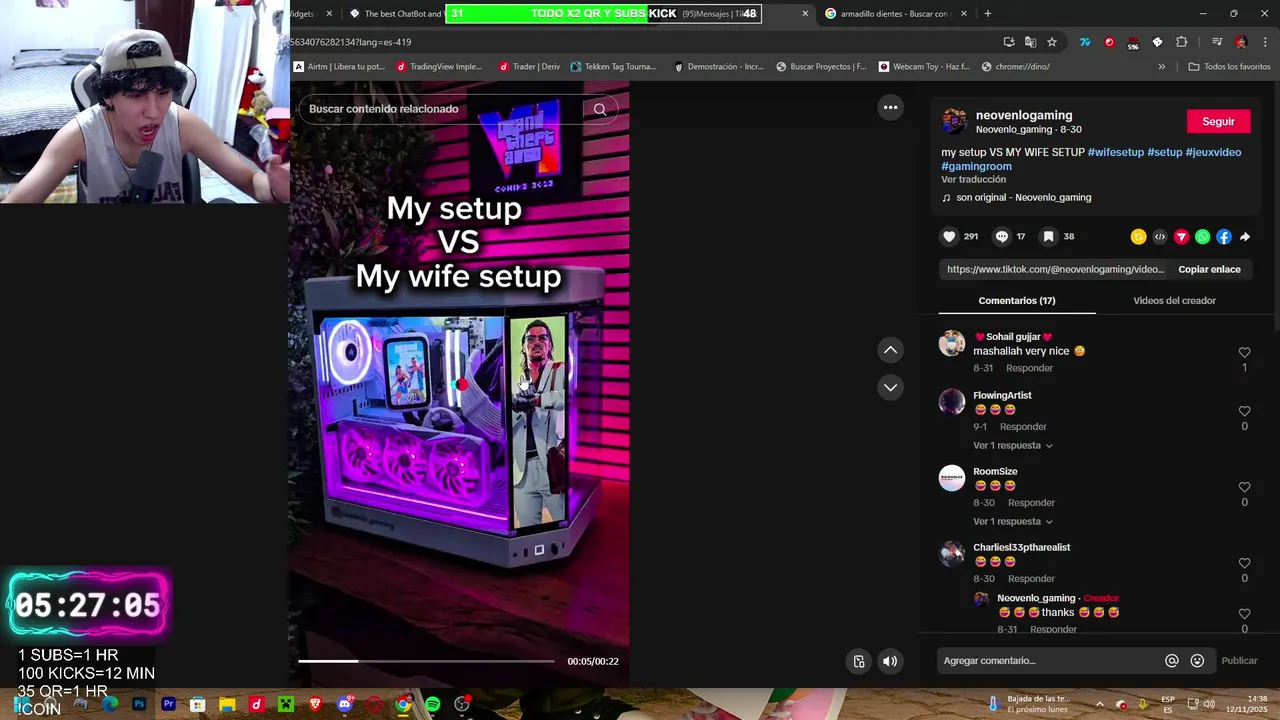
Task: Click the Seguir follow button
Action: (x=1218, y=121)
